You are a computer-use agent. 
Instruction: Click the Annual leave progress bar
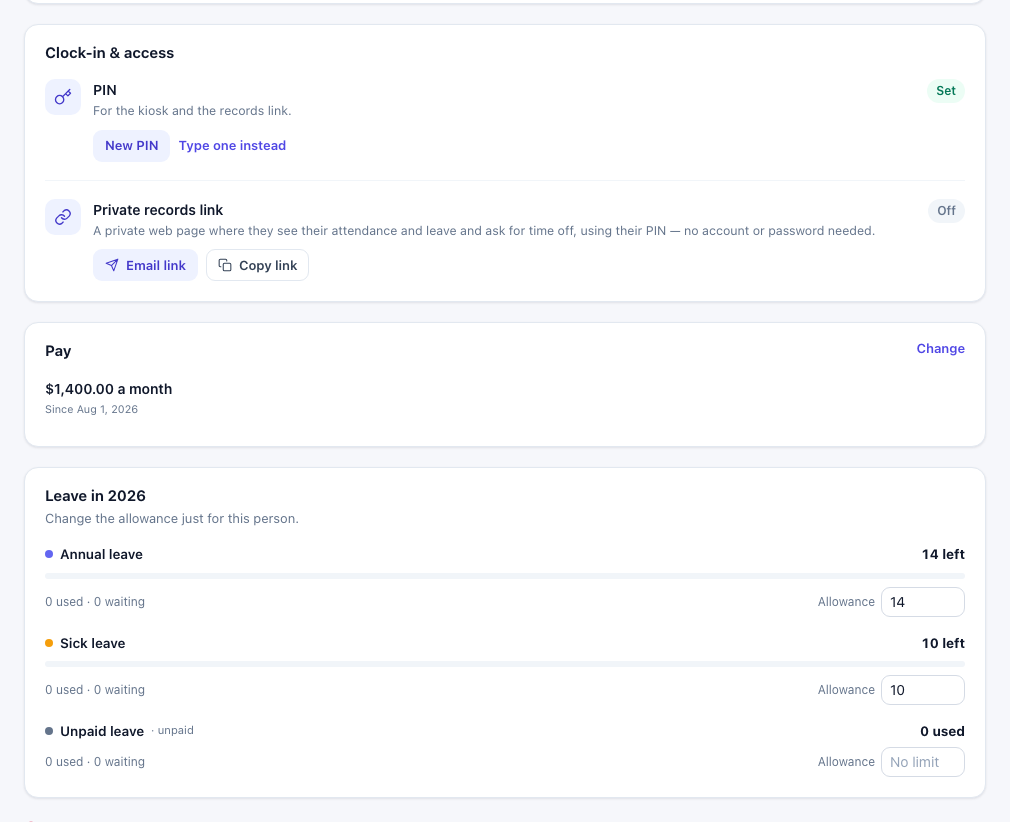[505, 576]
